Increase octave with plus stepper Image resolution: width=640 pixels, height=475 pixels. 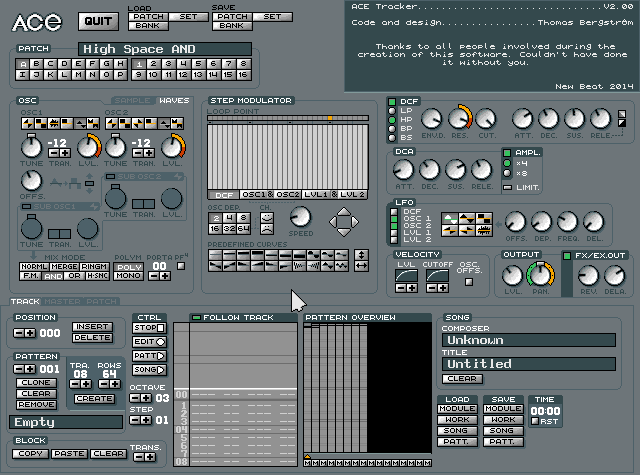coord(146,398)
